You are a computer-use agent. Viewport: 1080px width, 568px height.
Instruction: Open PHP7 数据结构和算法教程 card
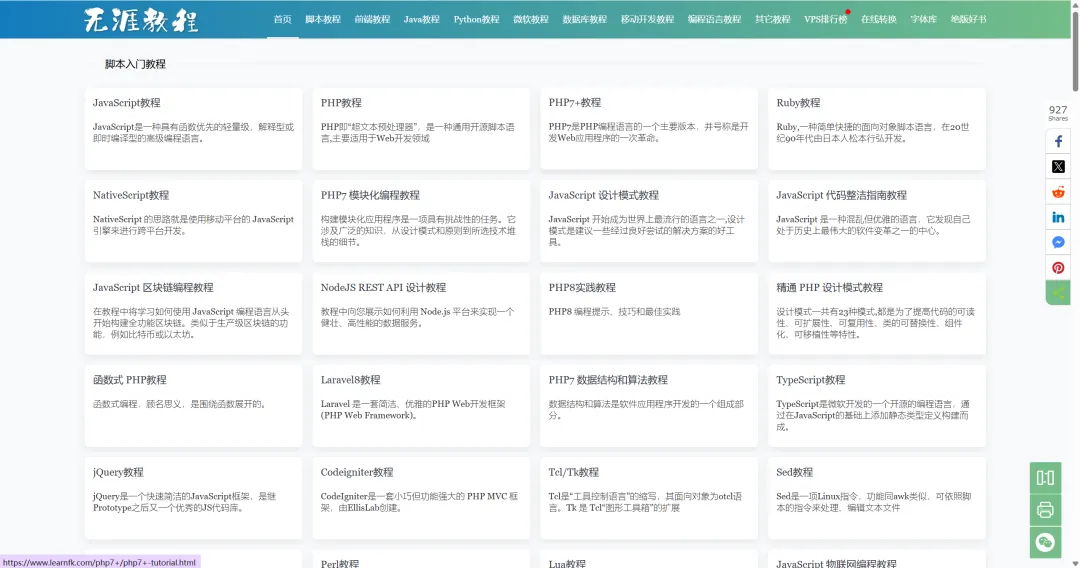click(649, 406)
